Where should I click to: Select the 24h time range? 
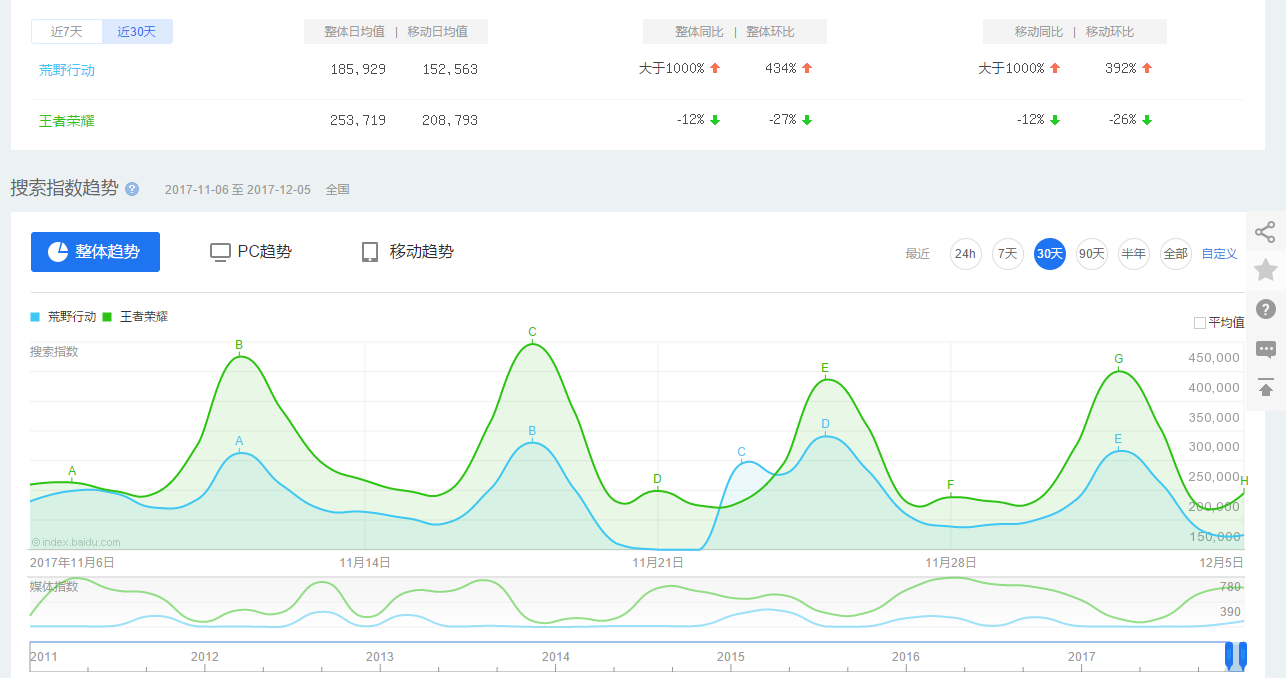(x=965, y=254)
